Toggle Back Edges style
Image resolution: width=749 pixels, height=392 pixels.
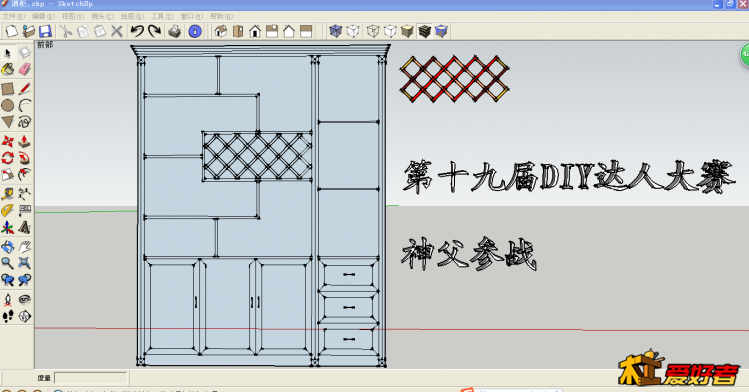353,32
